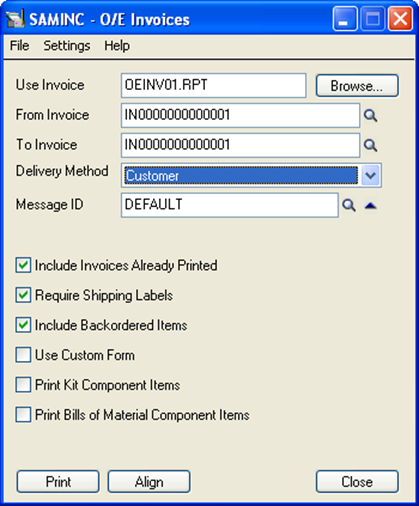Uncheck Require Shipping Labels
This screenshot has width=419, height=506.
[x=23, y=295]
